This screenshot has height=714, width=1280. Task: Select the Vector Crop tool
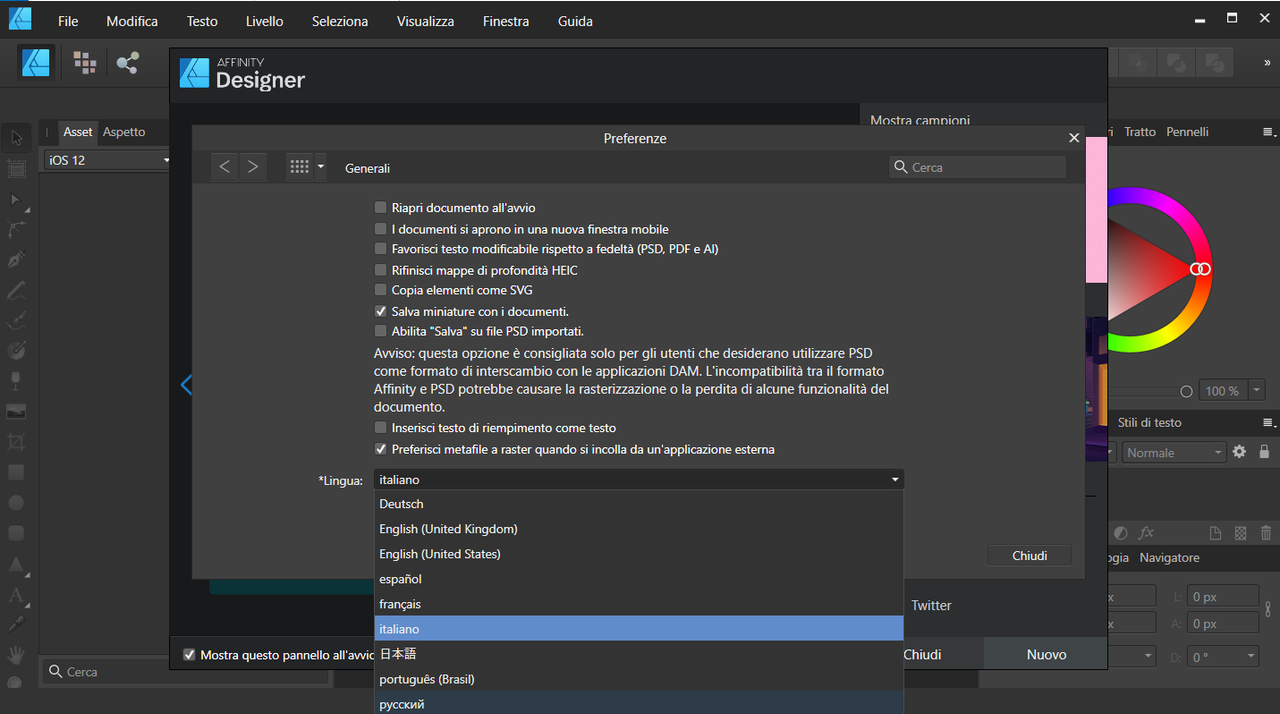point(16,442)
